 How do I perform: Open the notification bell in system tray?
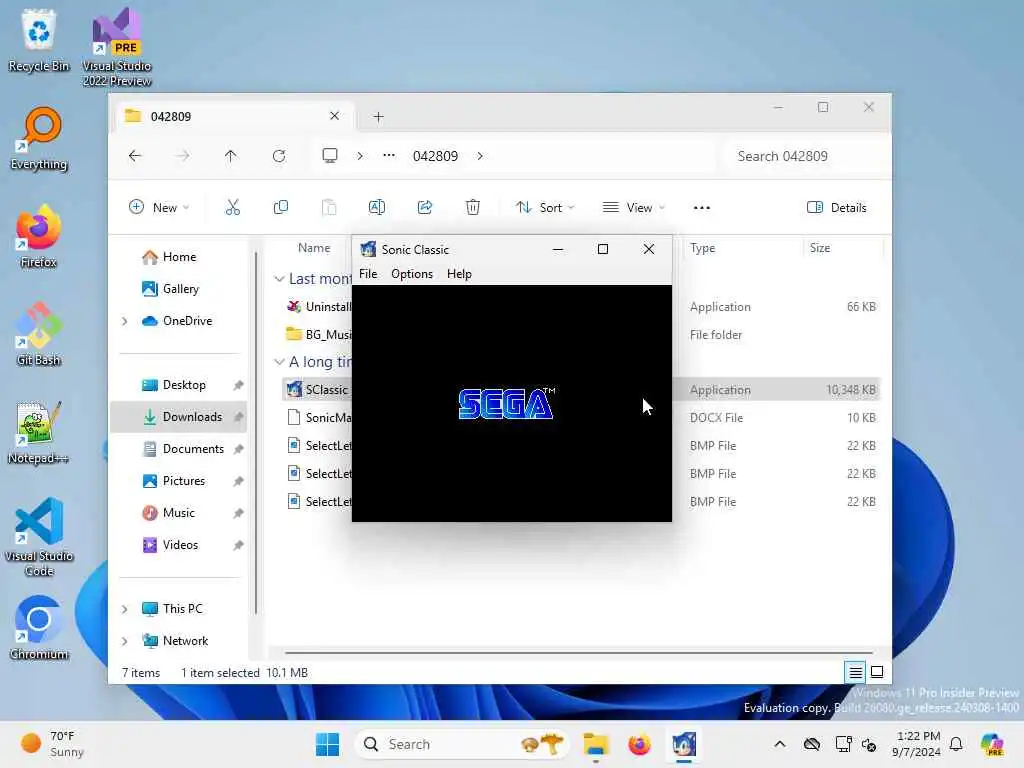click(956, 744)
